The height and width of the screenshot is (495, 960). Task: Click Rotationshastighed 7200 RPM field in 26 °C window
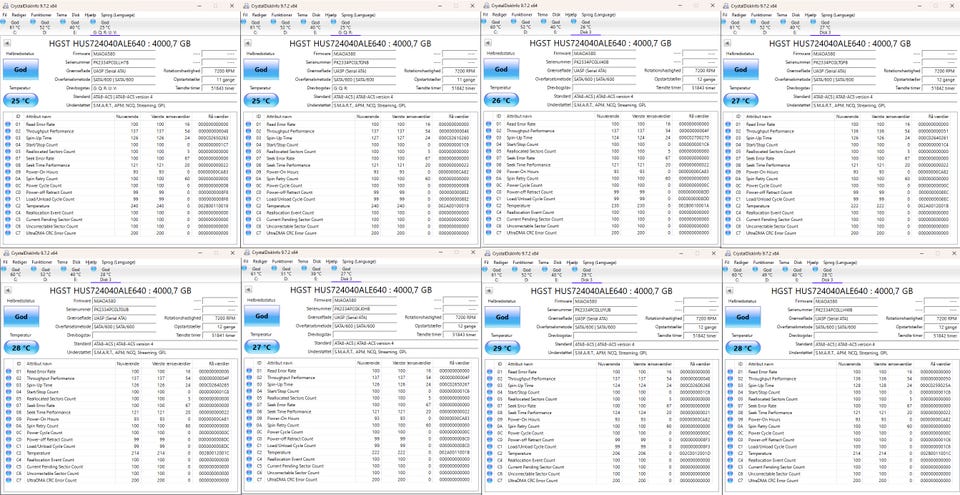click(700, 70)
